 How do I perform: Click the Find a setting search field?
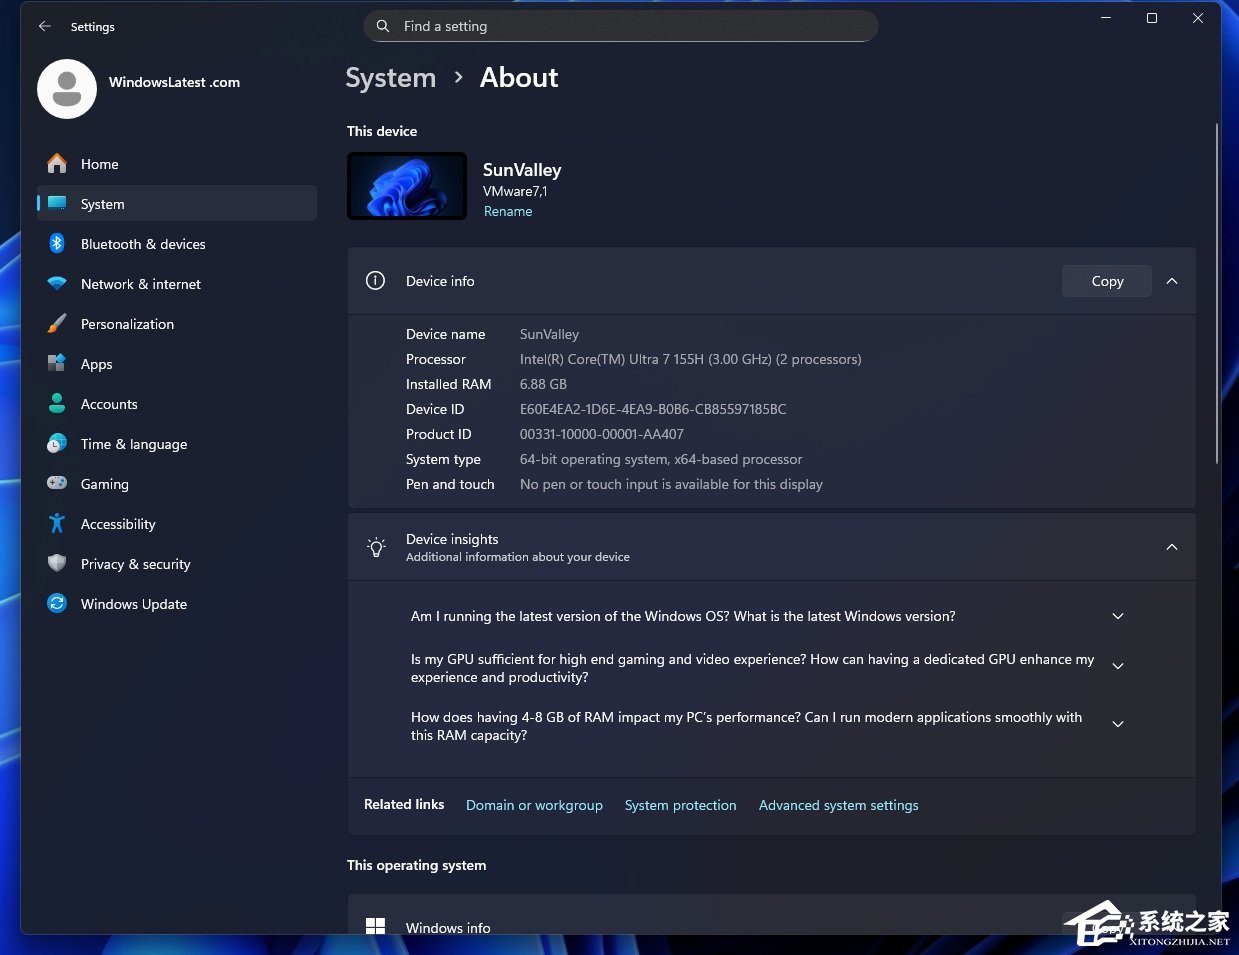pyautogui.click(x=620, y=26)
